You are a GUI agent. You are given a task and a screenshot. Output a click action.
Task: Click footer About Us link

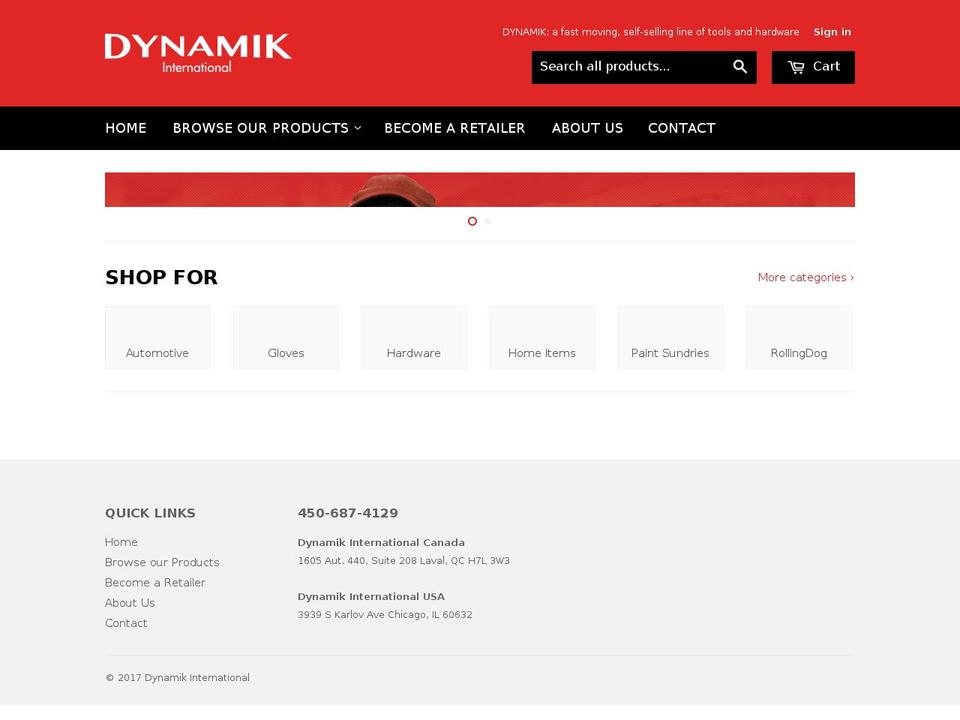click(x=130, y=602)
